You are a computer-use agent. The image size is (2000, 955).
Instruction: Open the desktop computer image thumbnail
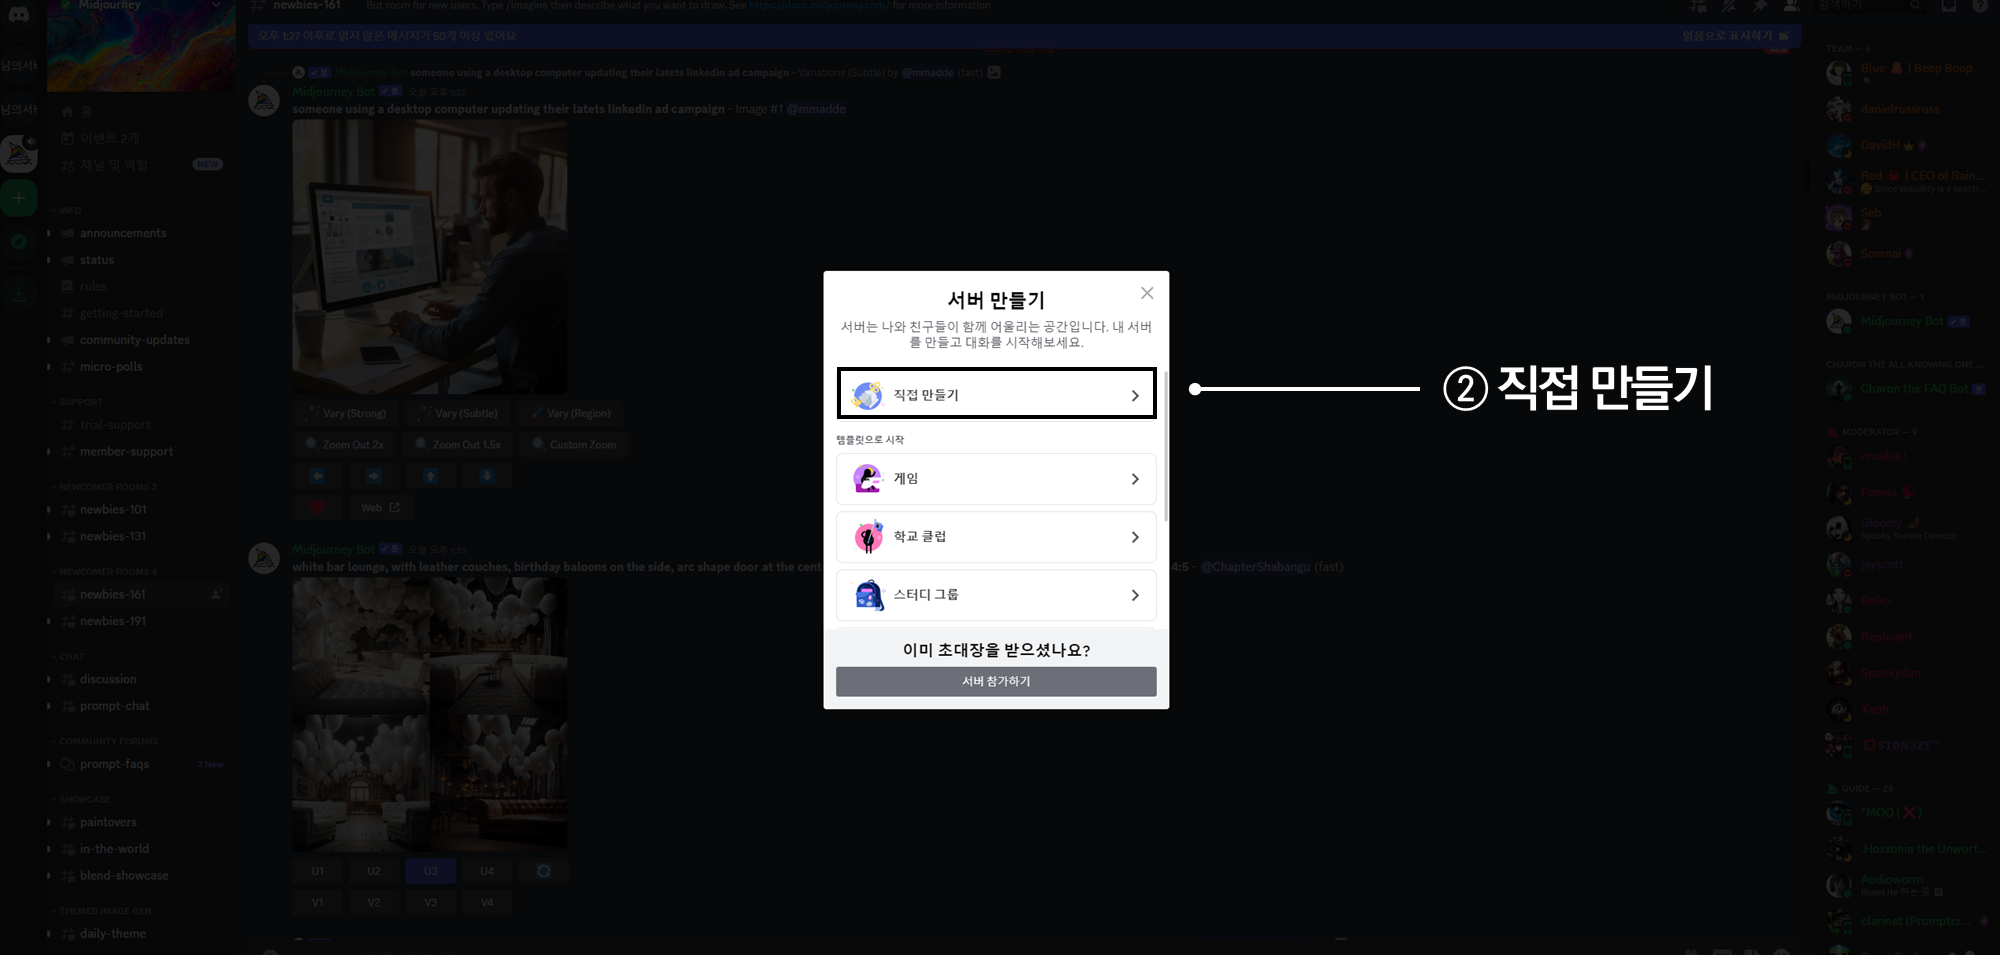pos(430,257)
